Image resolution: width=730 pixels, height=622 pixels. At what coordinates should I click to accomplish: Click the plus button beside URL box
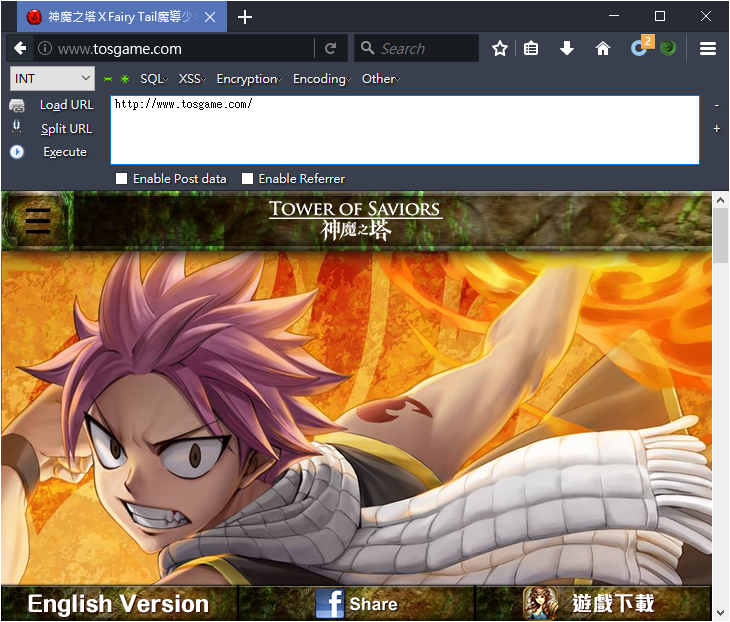[x=717, y=128]
